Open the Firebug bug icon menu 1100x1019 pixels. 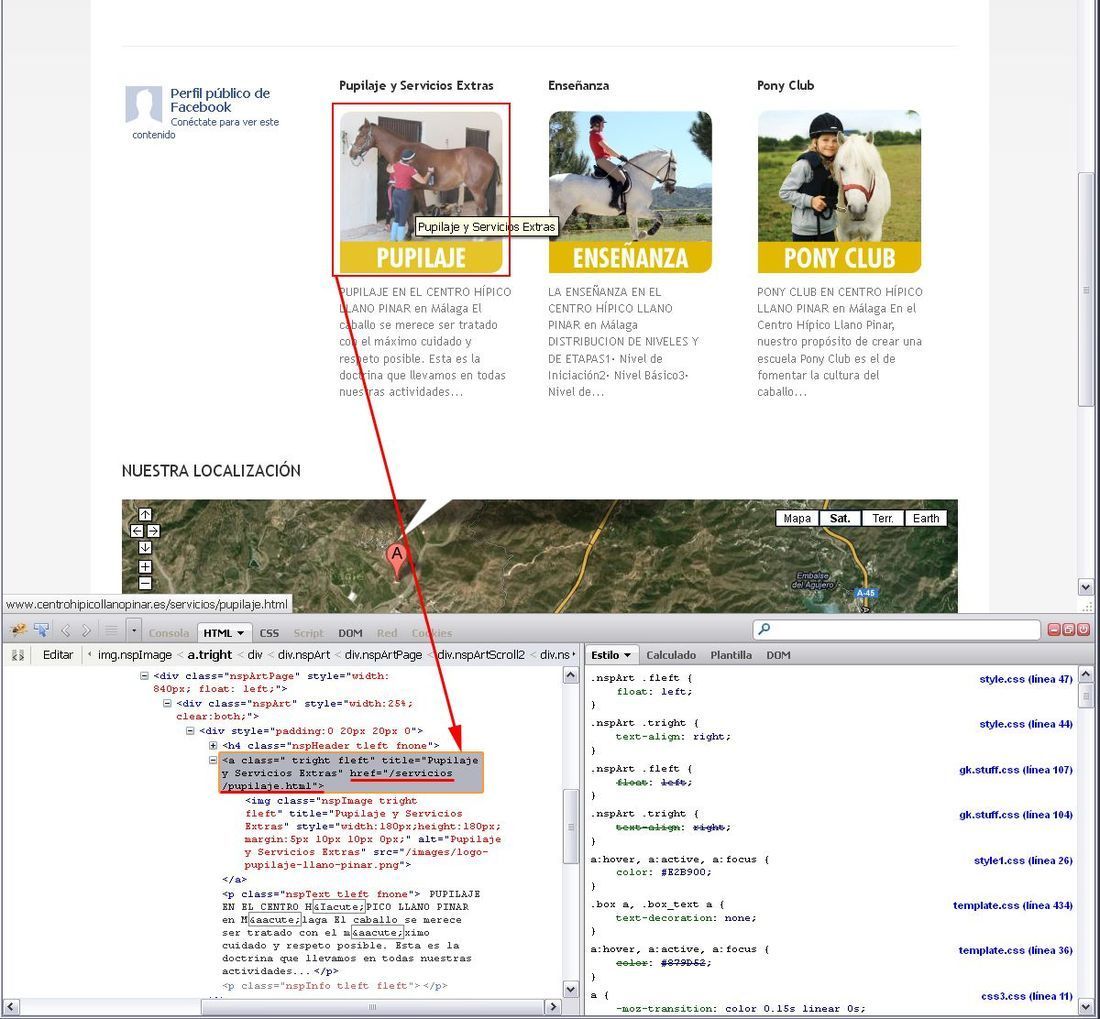[x=18, y=630]
